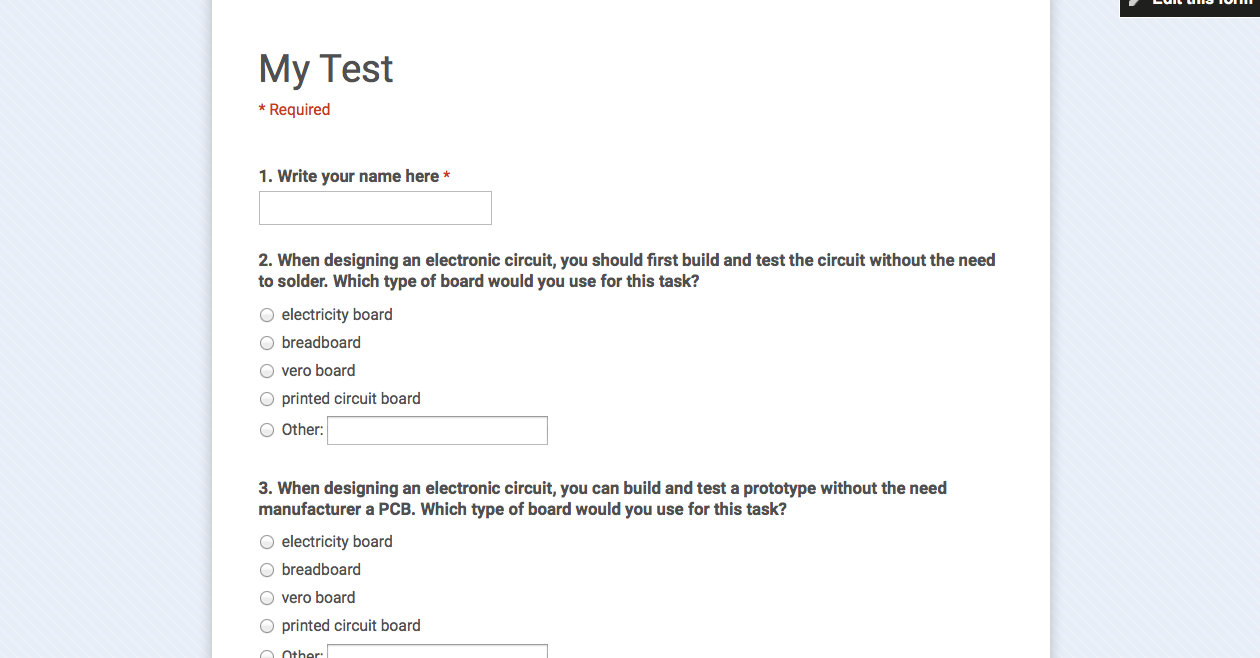Choose the Other radio in question 2
Screen dimensions: 1260x658
point(267,430)
